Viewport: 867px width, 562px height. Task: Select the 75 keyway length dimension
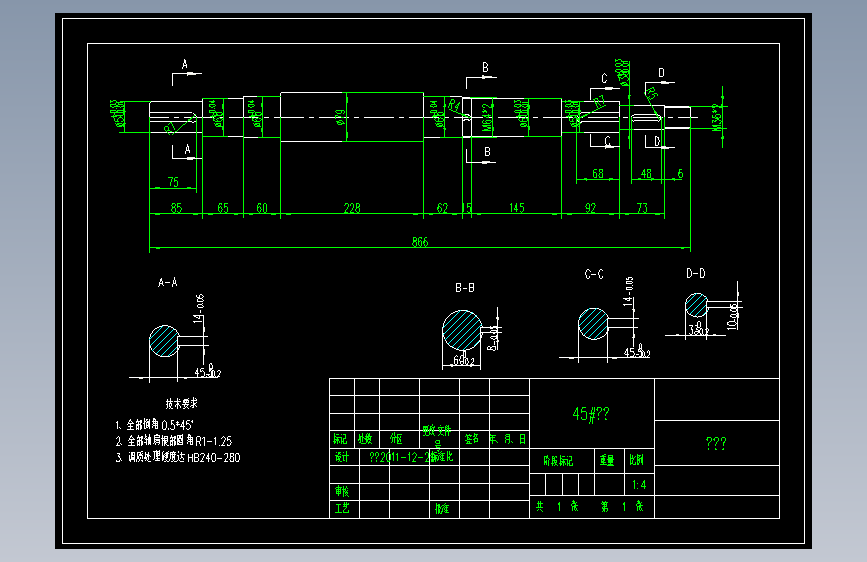click(173, 182)
